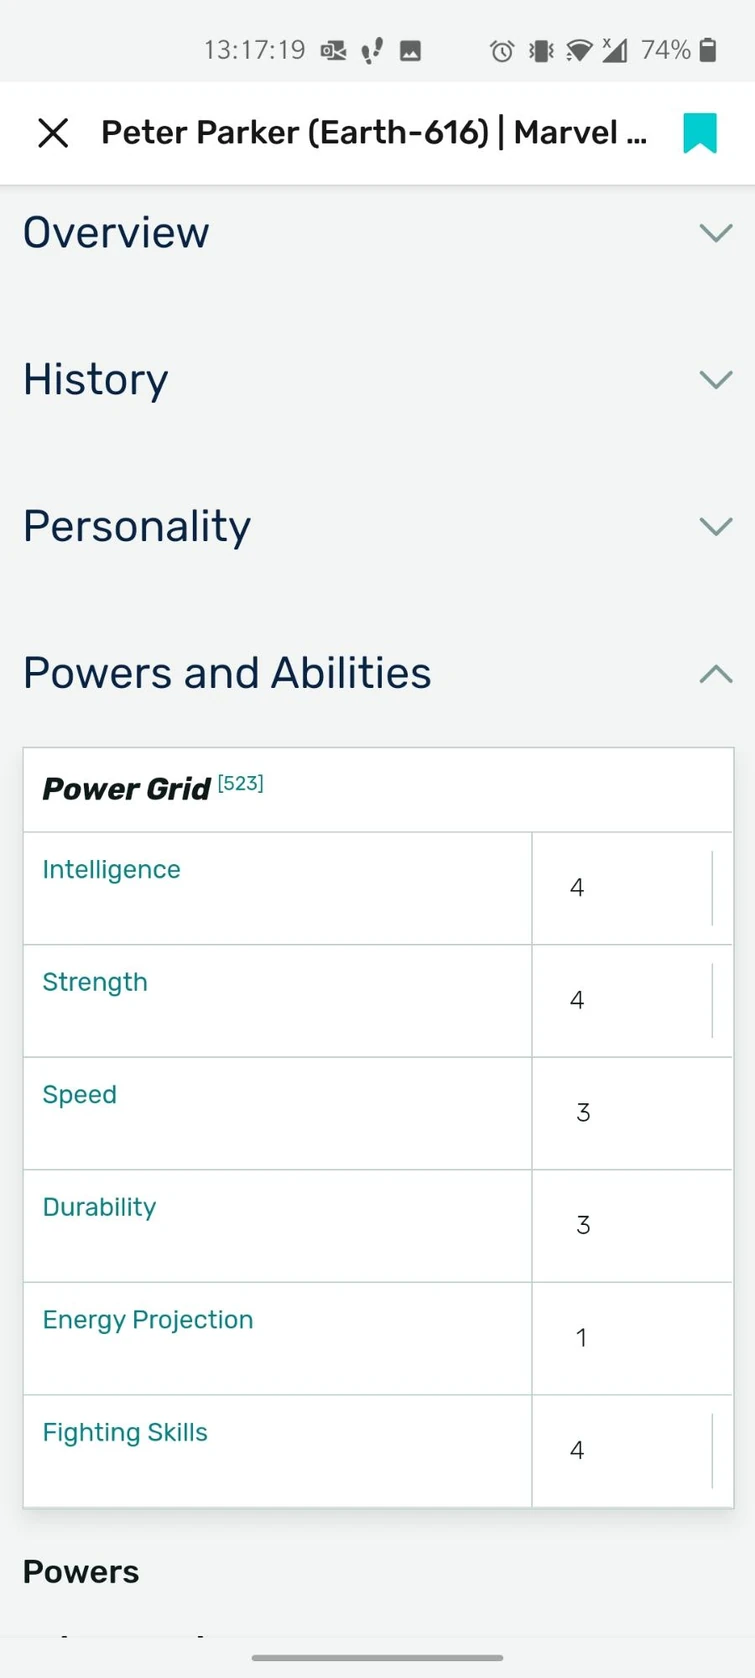The width and height of the screenshot is (755, 1678).
Task: Expand the Personality section chevron
Action: (x=716, y=527)
